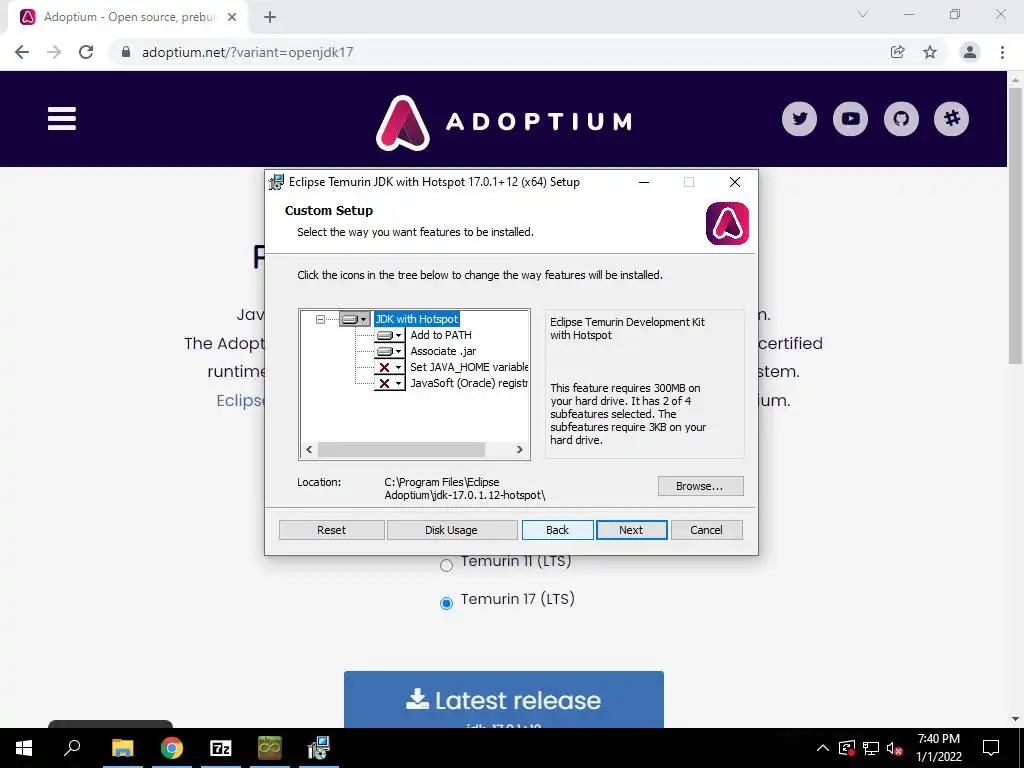Minimize the Temurin setup window
The height and width of the screenshot is (768, 1024).
click(644, 182)
